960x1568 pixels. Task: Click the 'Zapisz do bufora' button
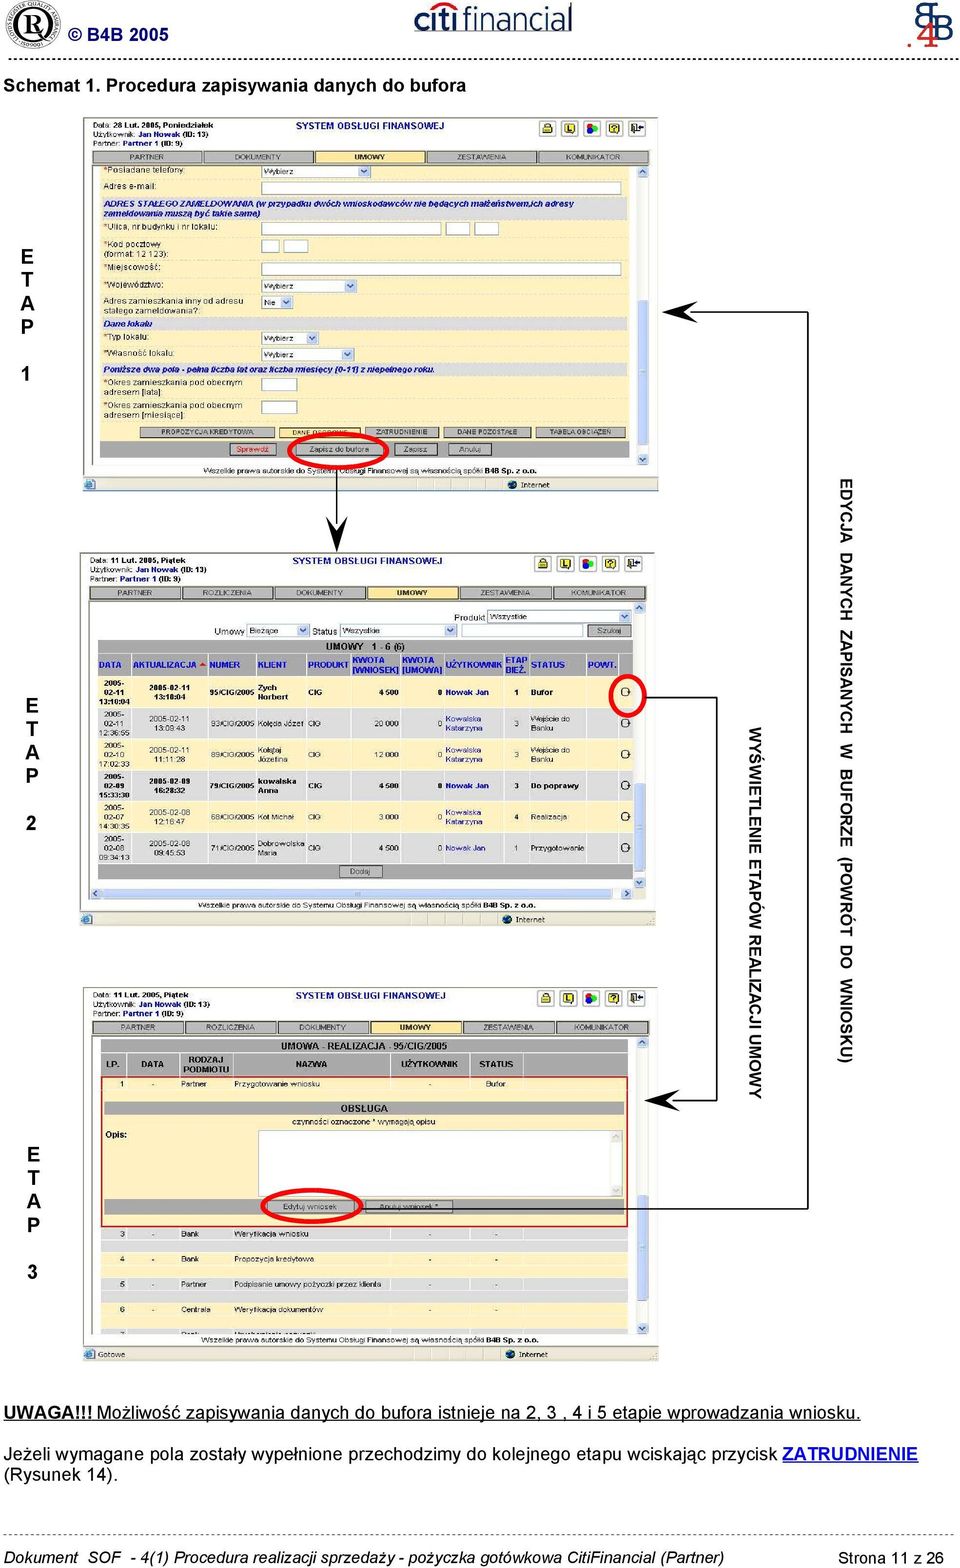coord(339,450)
